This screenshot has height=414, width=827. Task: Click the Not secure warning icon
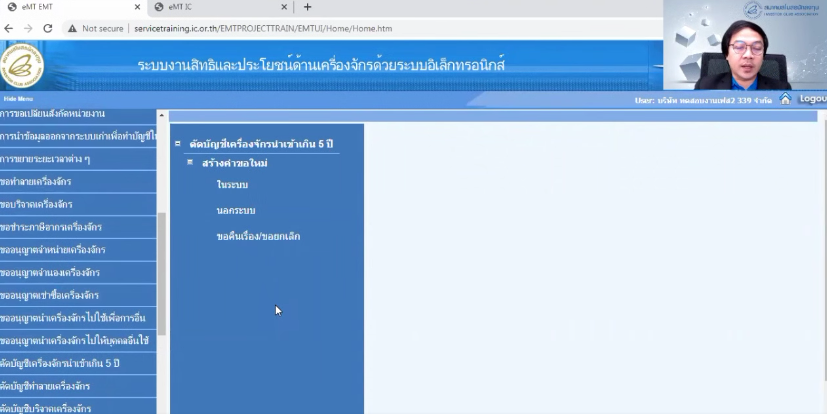72,28
